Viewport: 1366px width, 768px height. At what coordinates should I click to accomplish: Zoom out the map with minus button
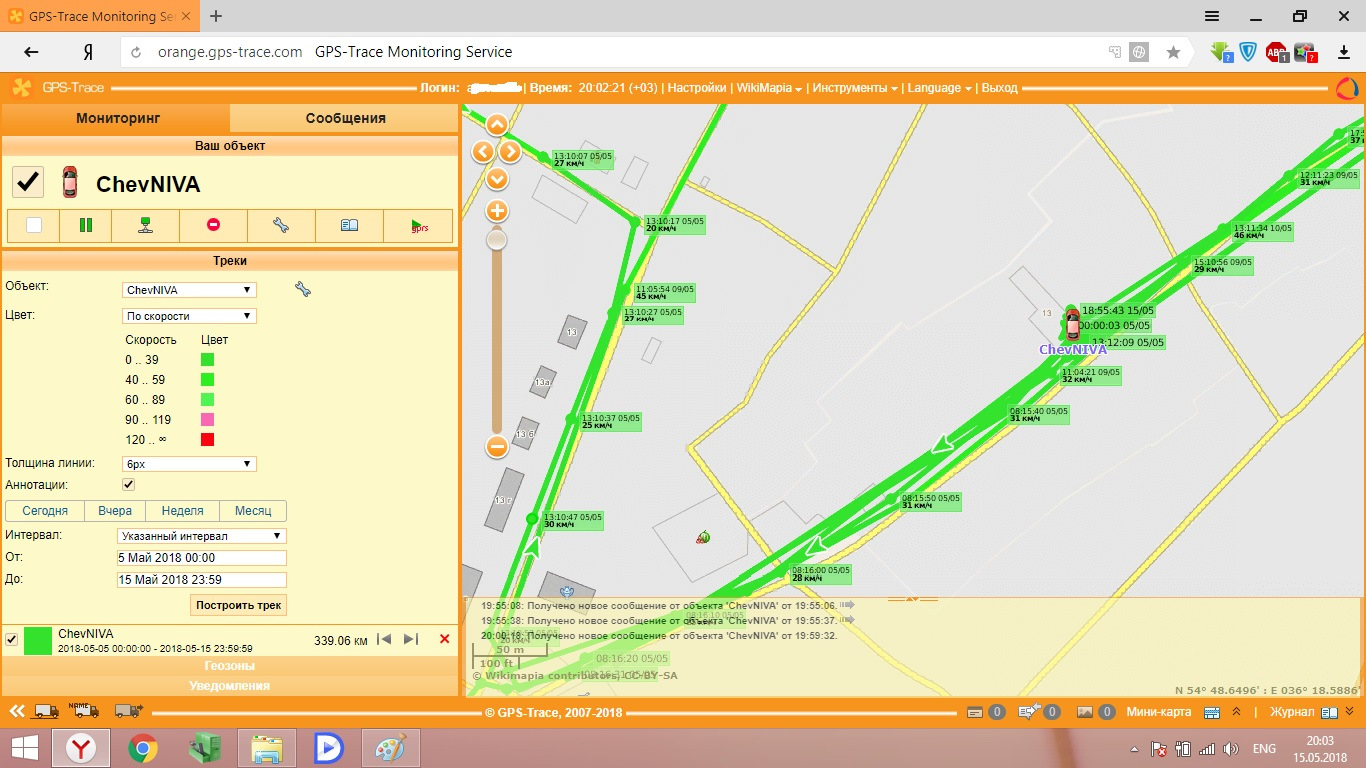click(x=496, y=447)
